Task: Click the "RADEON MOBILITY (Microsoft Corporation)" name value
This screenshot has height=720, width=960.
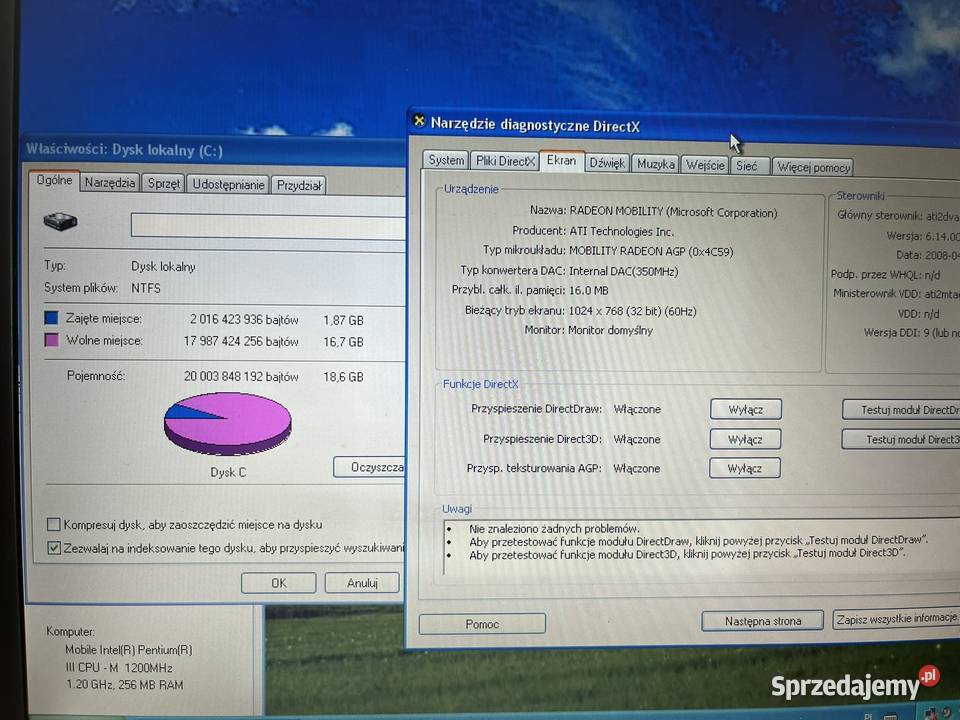Action: [x=673, y=212]
